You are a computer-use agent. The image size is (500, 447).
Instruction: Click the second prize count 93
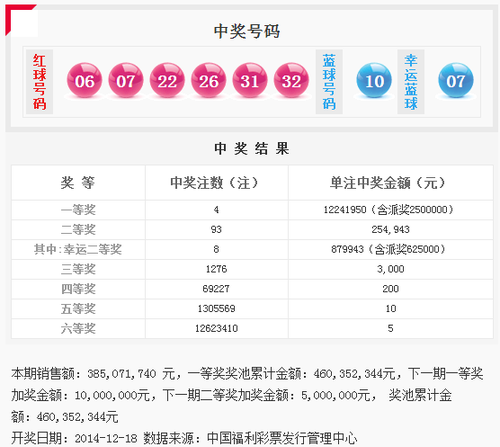click(x=216, y=229)
